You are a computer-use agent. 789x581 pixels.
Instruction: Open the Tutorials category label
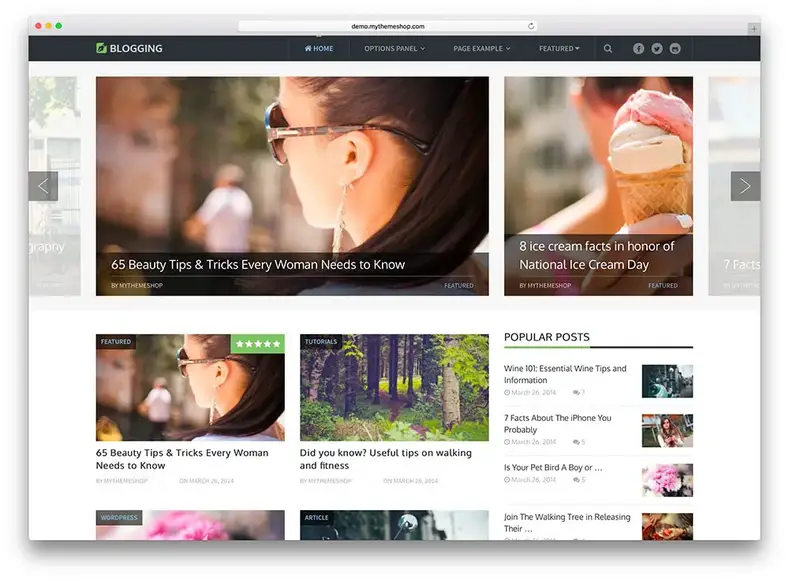[321, 342]
